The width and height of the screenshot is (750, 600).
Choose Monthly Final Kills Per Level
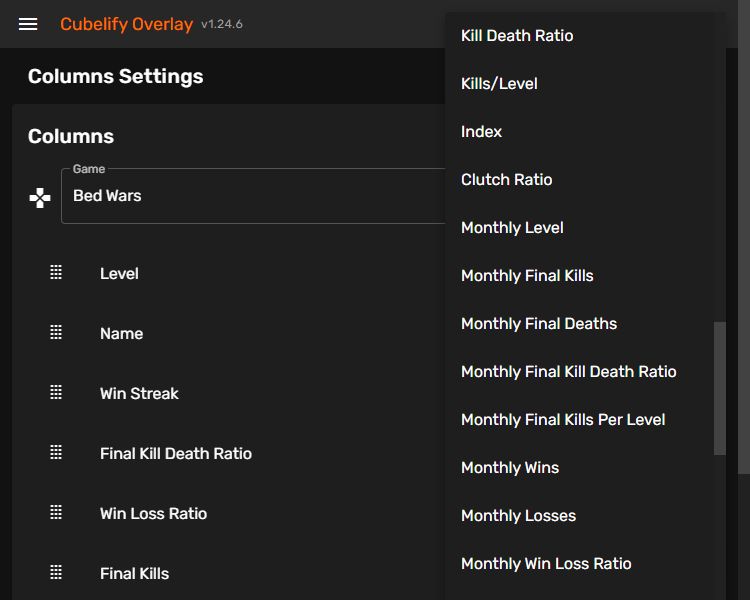[x=563, y=420]
